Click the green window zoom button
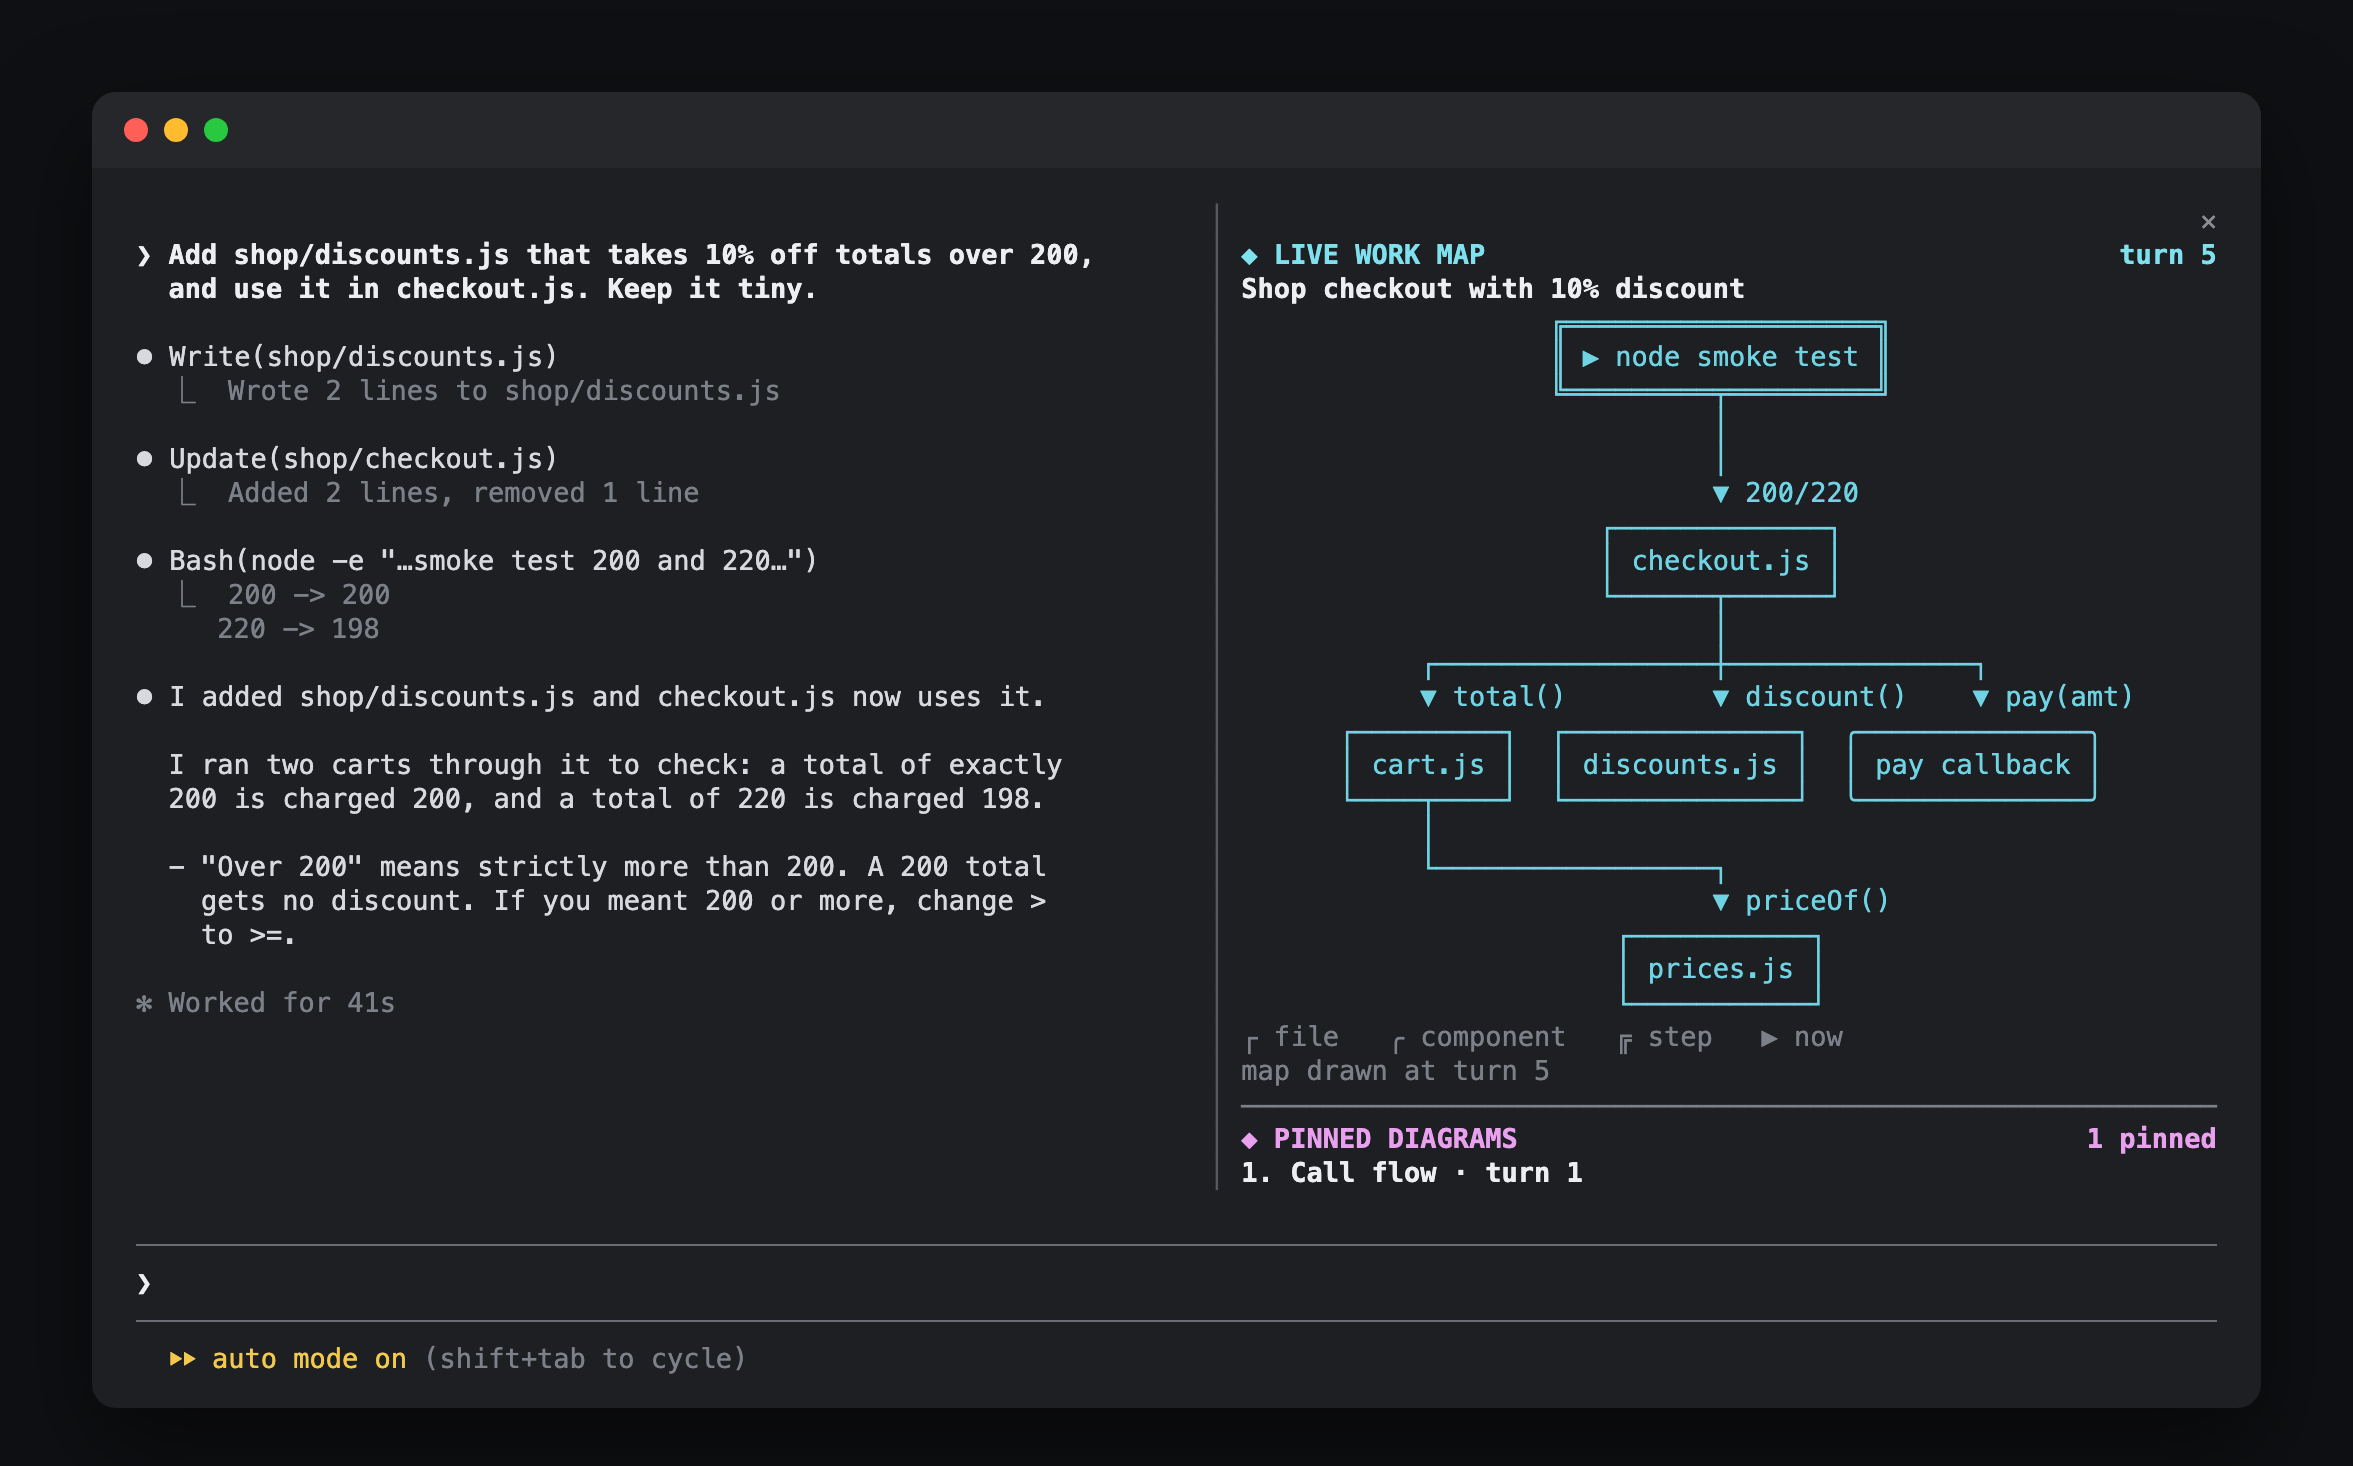Viewport: 2353px width, 1466px height. tap(216, 130)
